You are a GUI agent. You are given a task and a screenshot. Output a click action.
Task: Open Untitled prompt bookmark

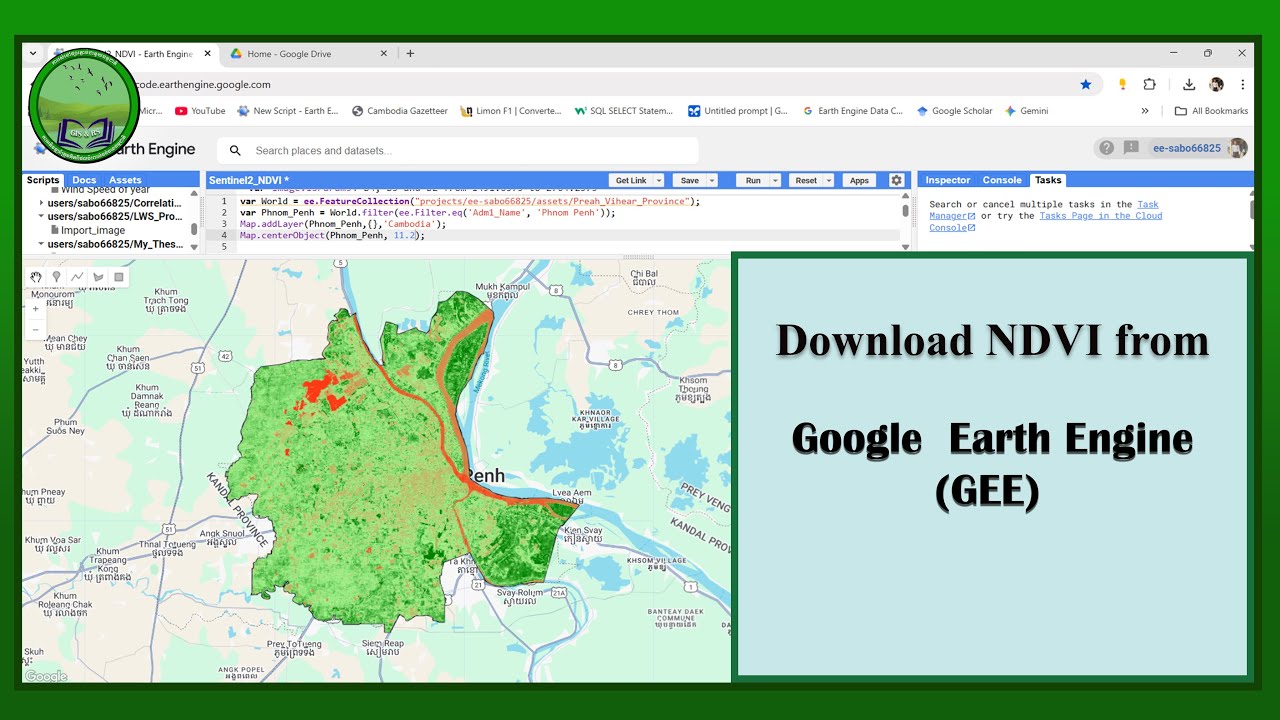point(738,111)
